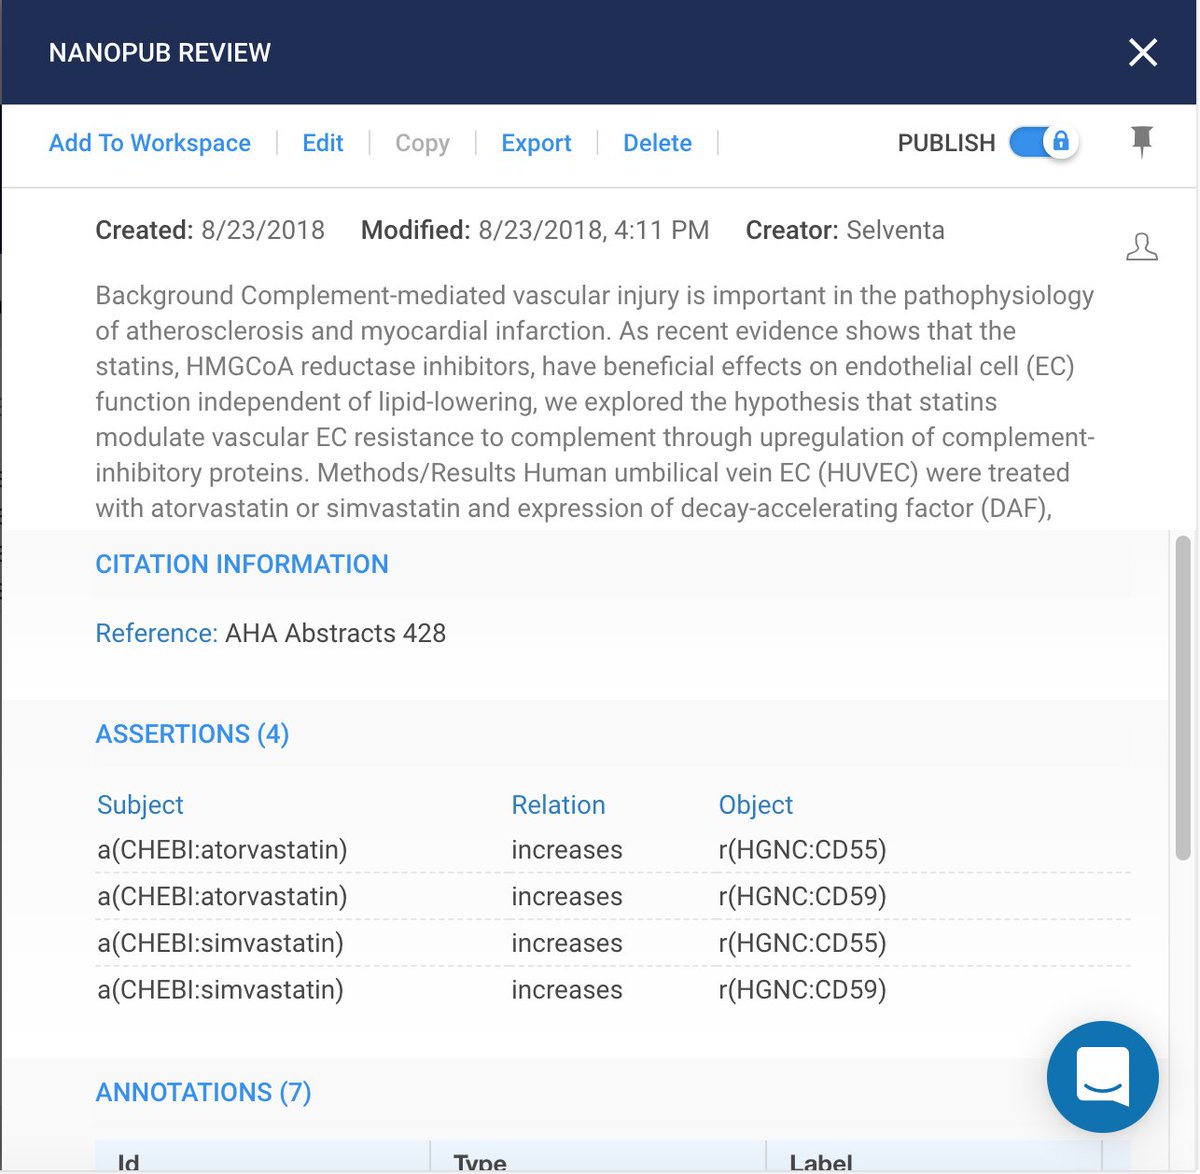1200x1174 pixels.
Task: Sort by the Object column header
Action: click(755, 805)
